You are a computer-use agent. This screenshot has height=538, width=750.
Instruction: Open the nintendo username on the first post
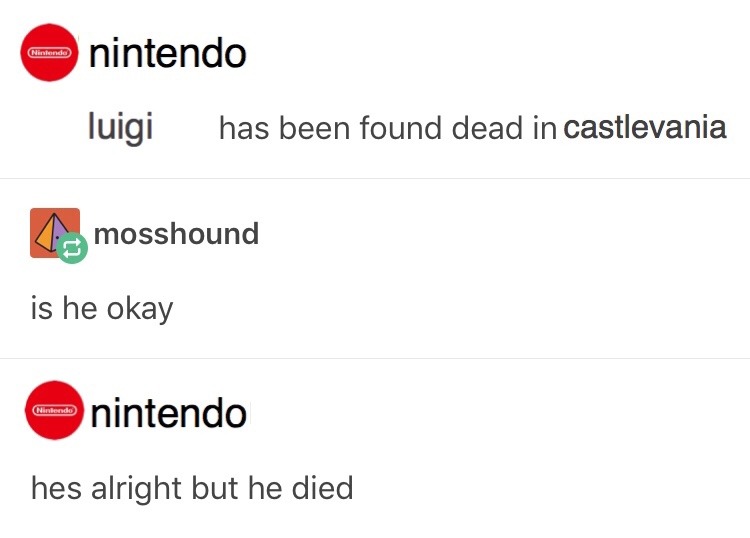click(x=167, y=52)
